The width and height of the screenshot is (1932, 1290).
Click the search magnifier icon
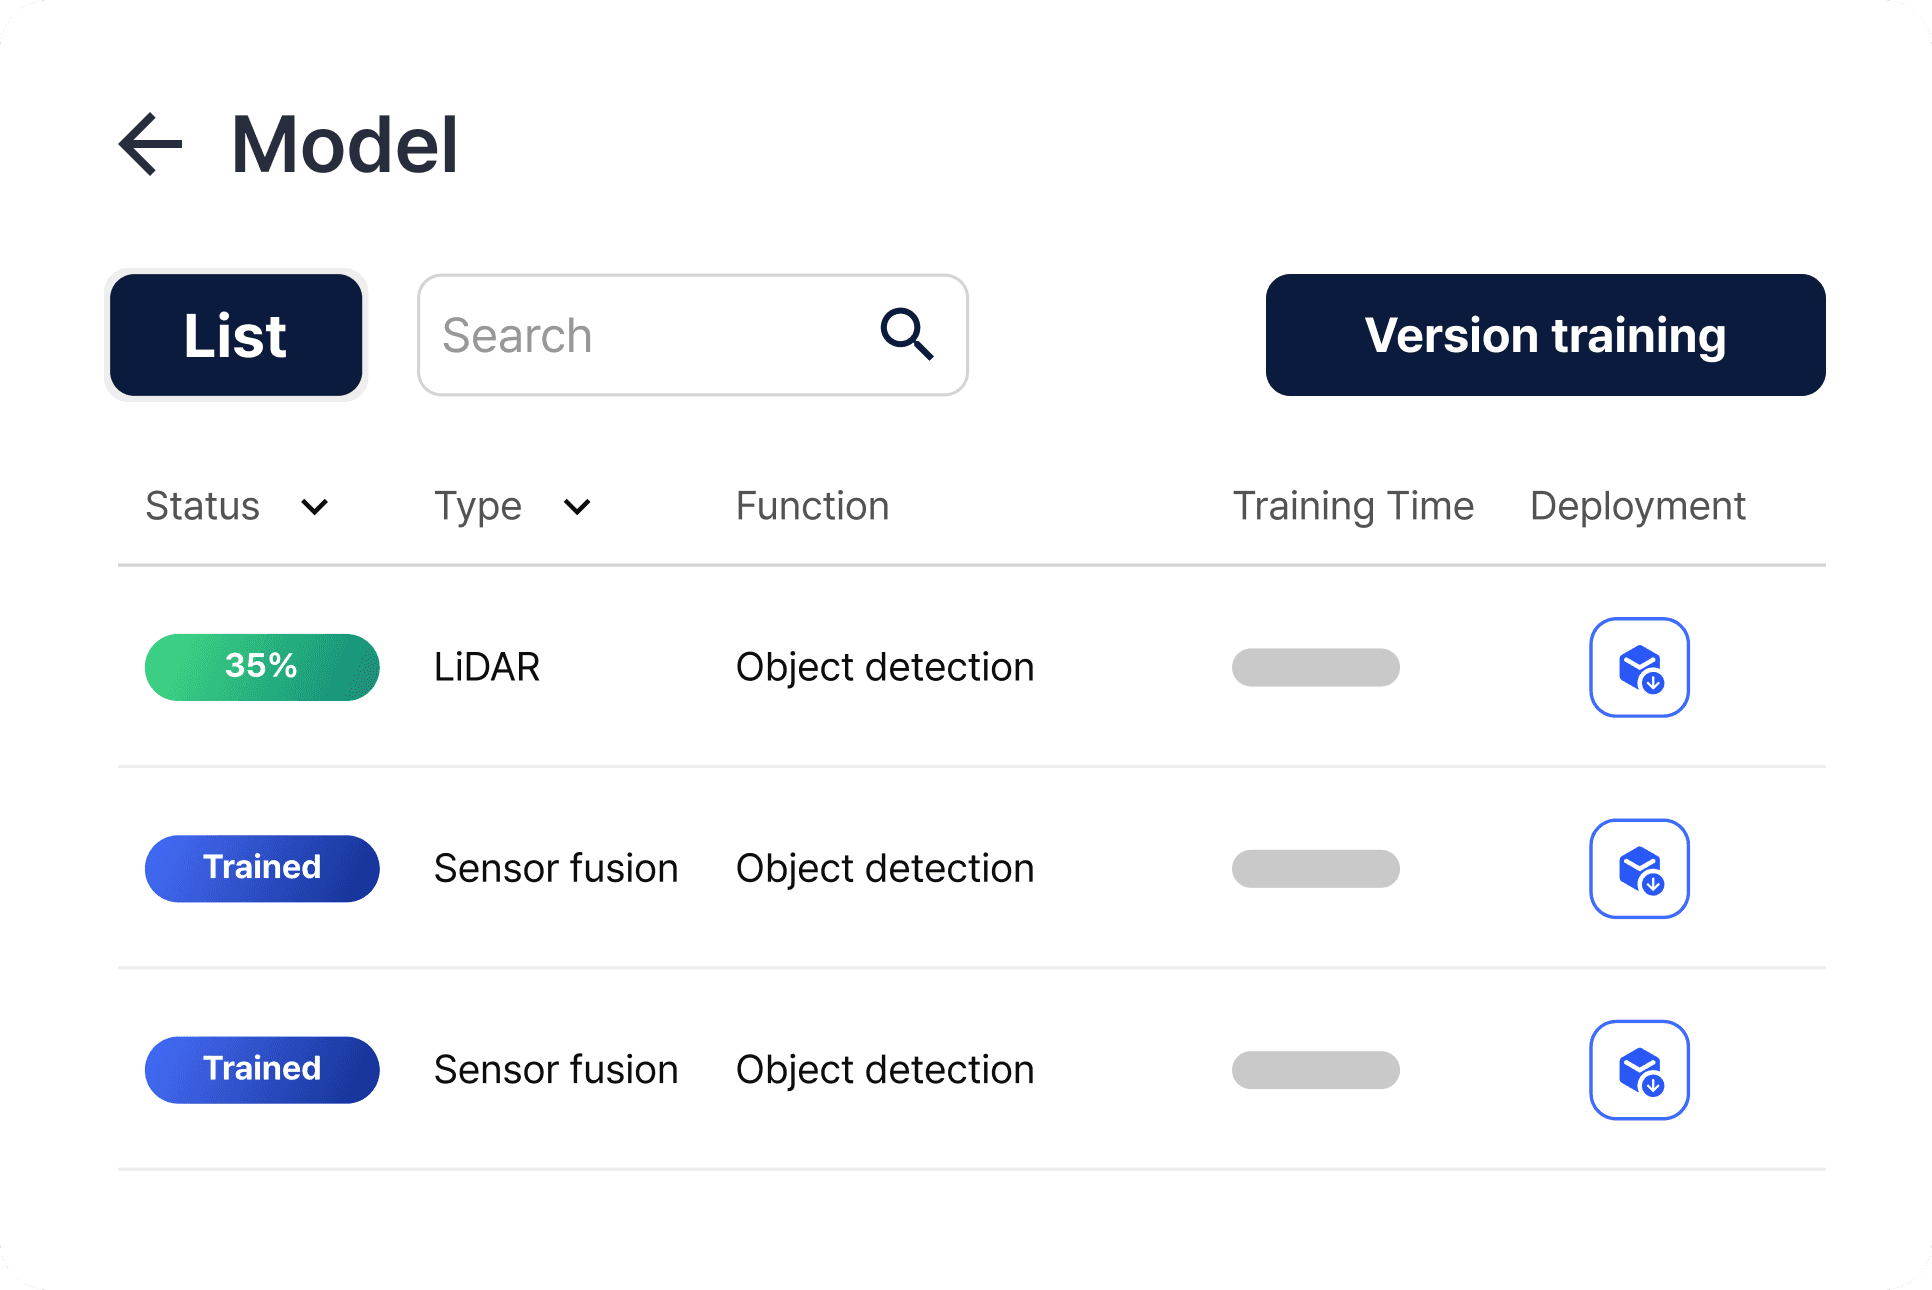coord(906,334)
